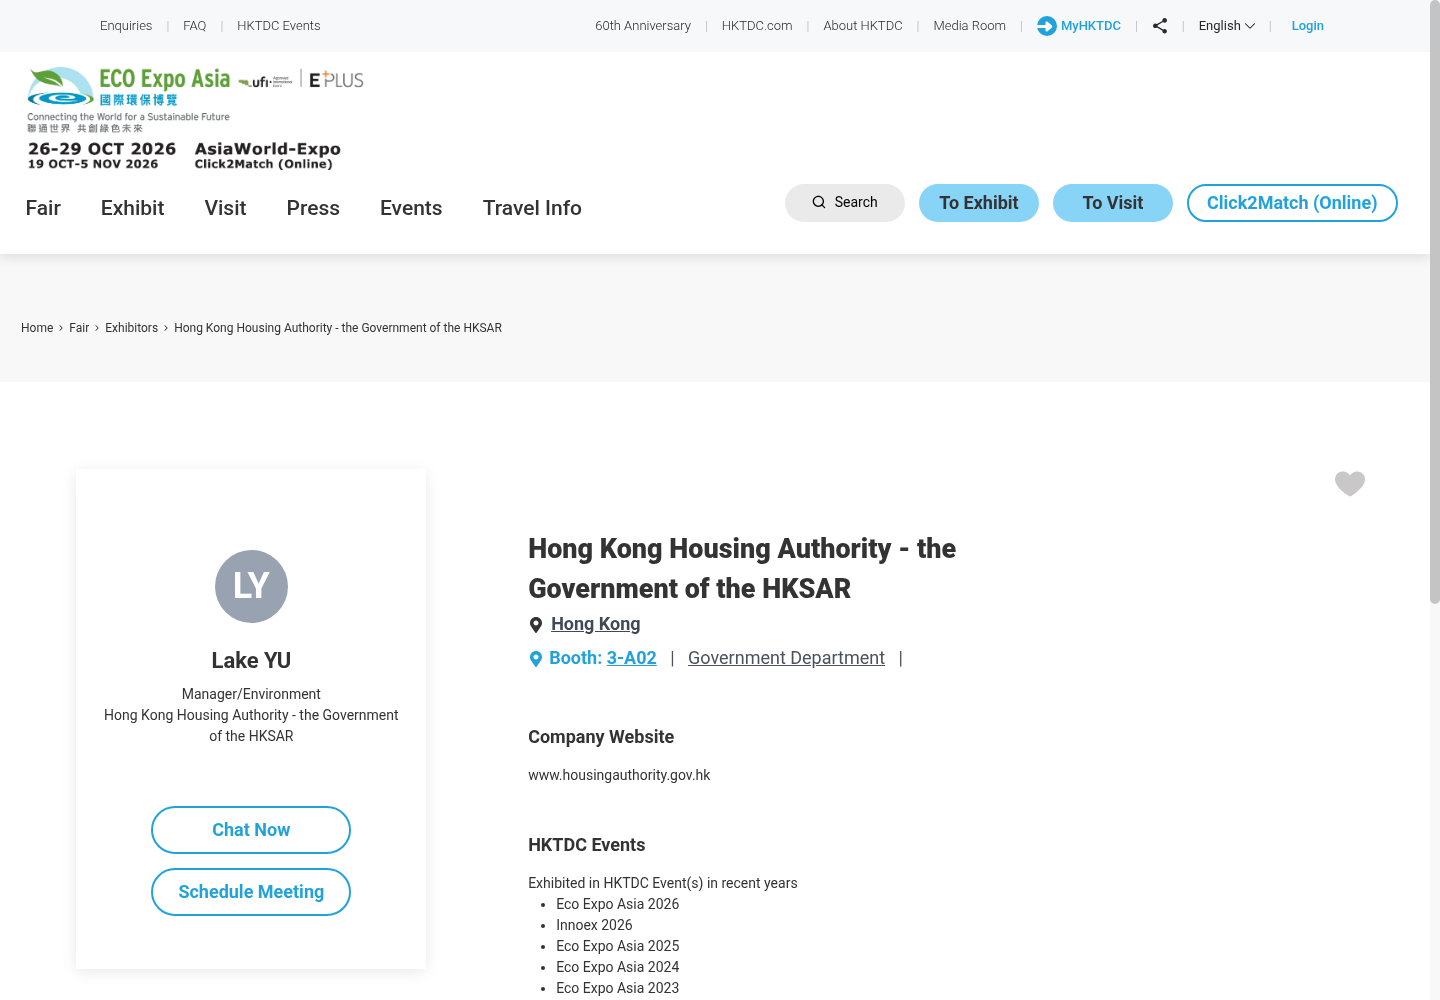Viewport: 1440px width, 1000px height.
Task: Click 'Innoex 2026' in events list
Action: click(594, 925)
